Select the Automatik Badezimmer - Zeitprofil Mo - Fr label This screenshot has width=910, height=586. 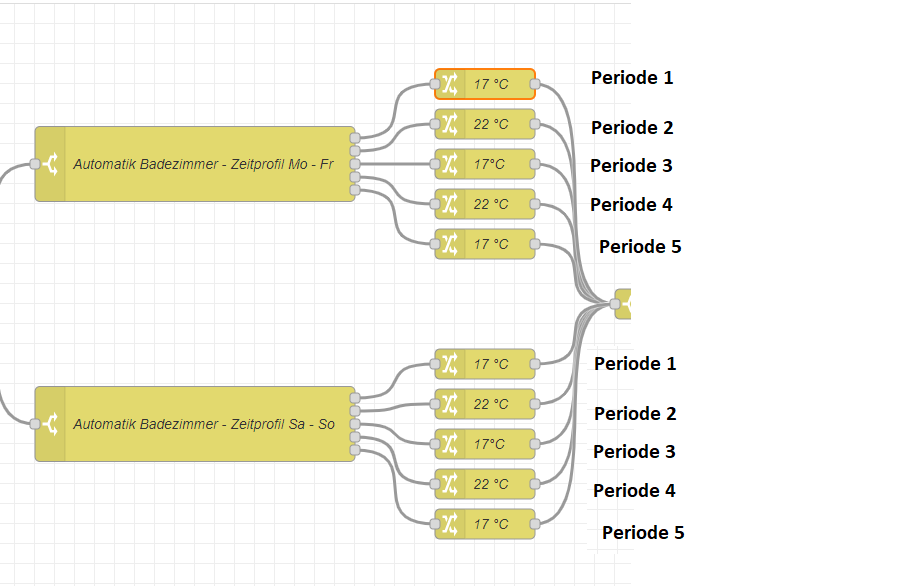pos(203,164)
